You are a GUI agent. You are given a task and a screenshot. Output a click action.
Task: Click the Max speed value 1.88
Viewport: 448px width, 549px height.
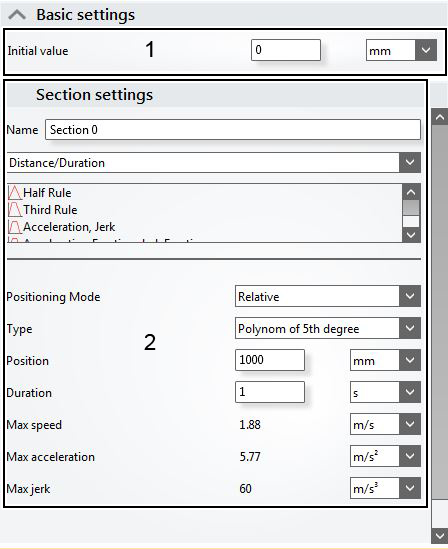pos(250,424)
